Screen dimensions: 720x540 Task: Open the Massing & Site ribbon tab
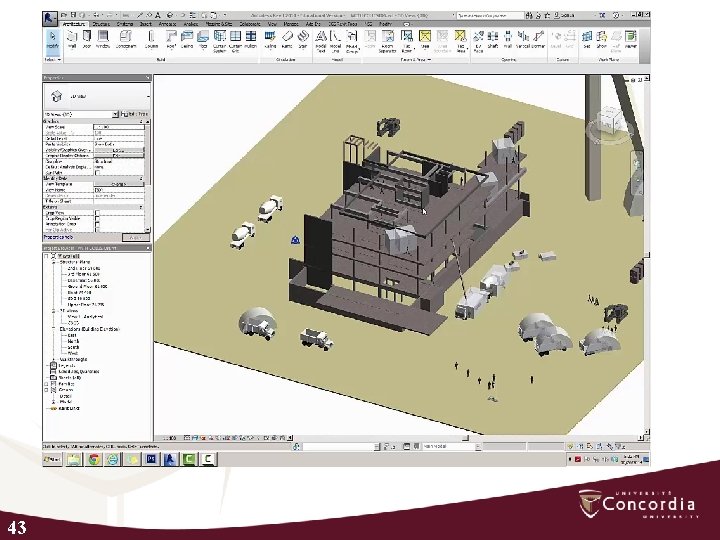click(219, 24)
